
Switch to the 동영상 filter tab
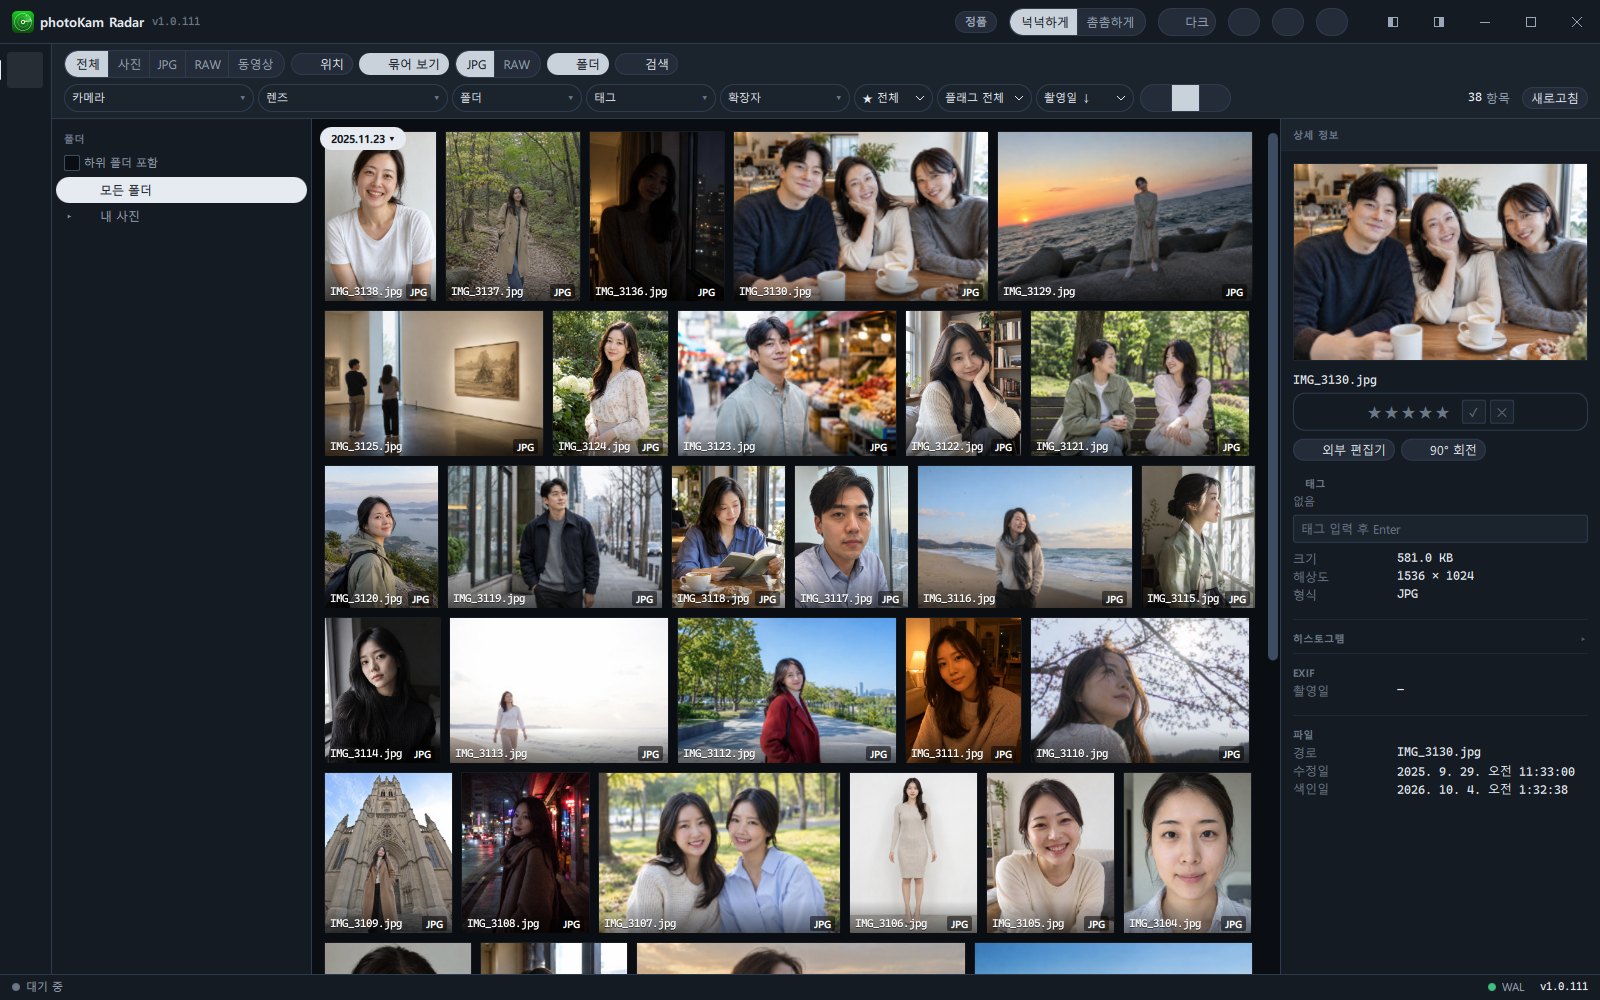[x=255, y=64]
